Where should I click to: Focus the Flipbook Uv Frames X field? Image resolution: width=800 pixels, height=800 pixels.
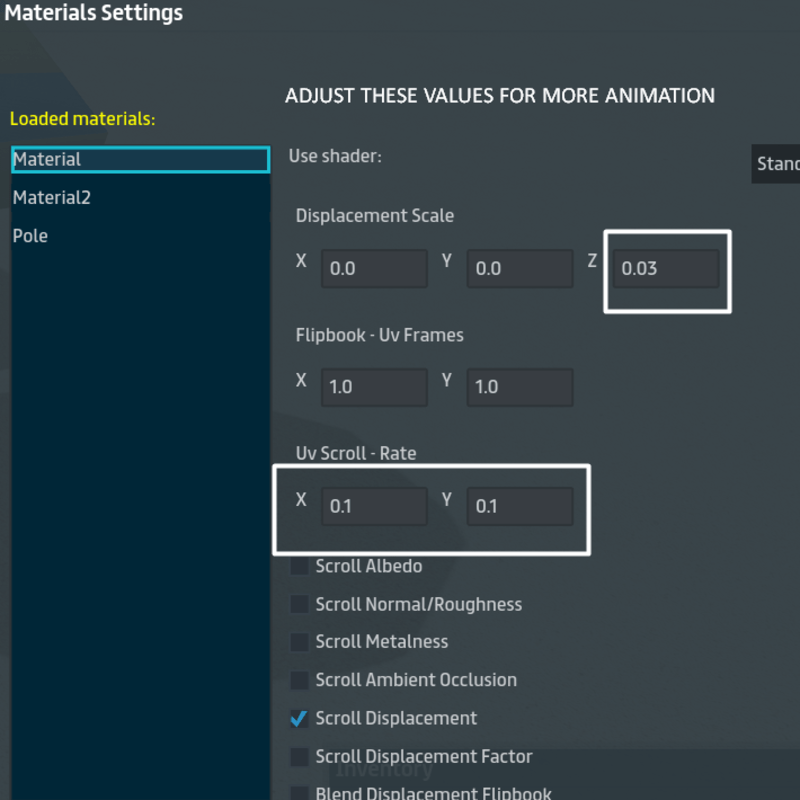[x=374, y=387]
